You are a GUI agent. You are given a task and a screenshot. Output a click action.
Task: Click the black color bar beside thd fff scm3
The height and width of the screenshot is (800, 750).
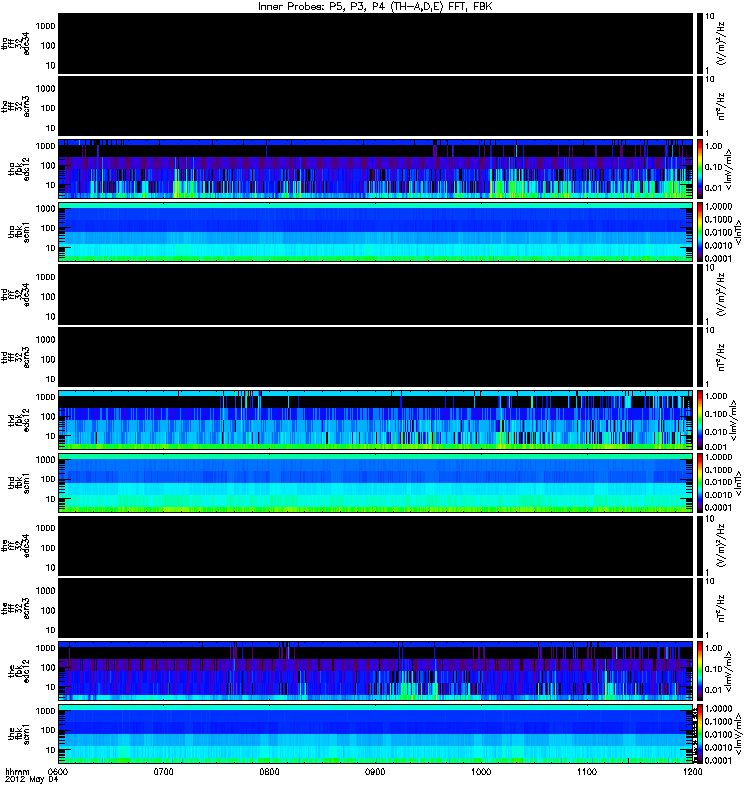(700, 357)
